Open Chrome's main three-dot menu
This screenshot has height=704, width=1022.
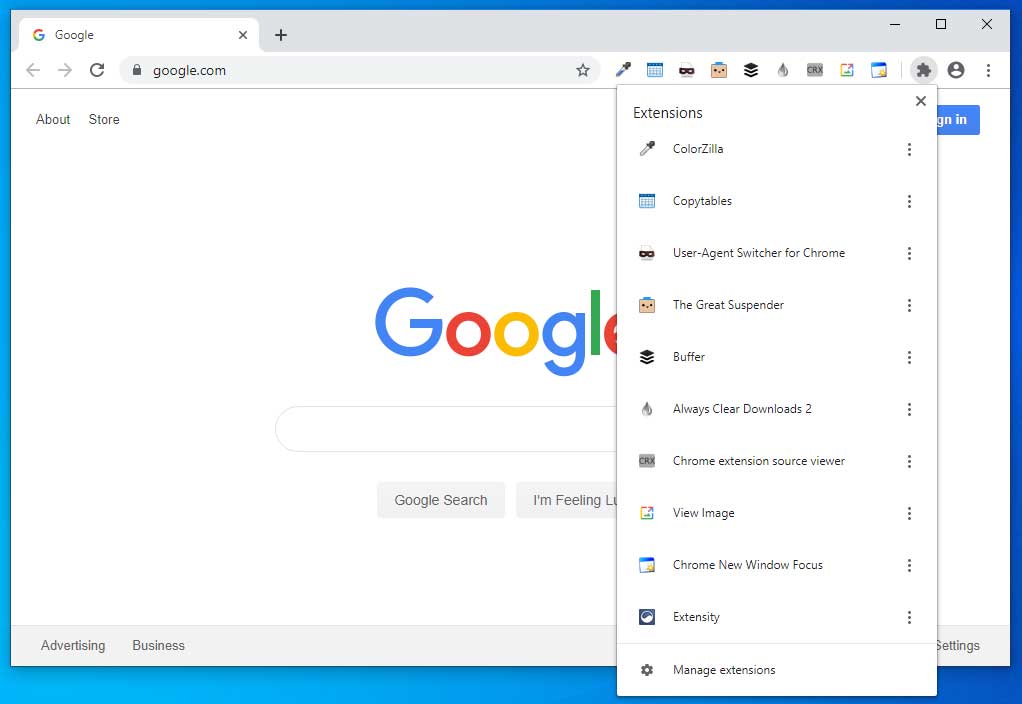[989, 70]
